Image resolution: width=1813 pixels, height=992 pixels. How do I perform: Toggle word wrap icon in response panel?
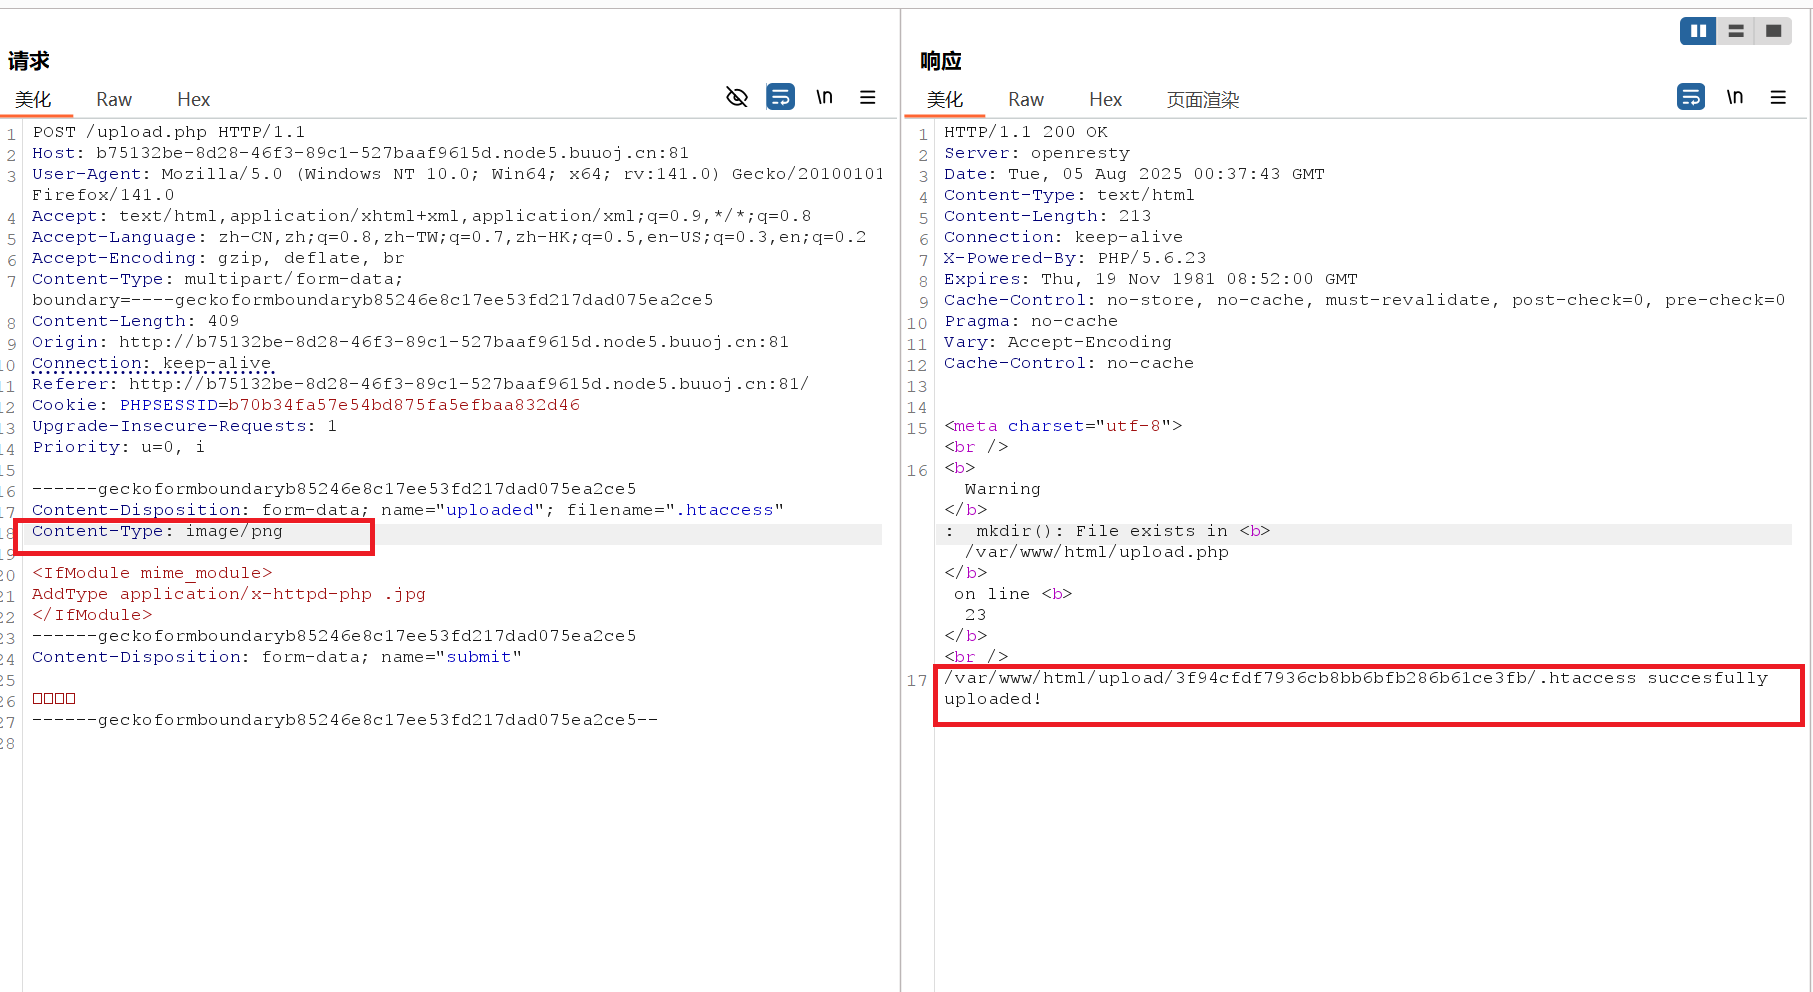click(x=1691, y=97)
